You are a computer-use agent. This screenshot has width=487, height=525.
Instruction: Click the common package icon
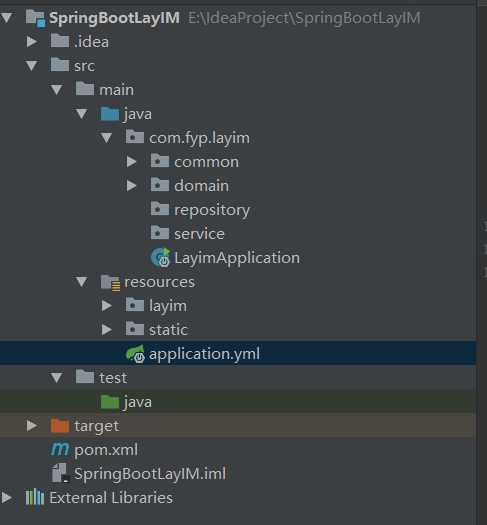[160, 161]
